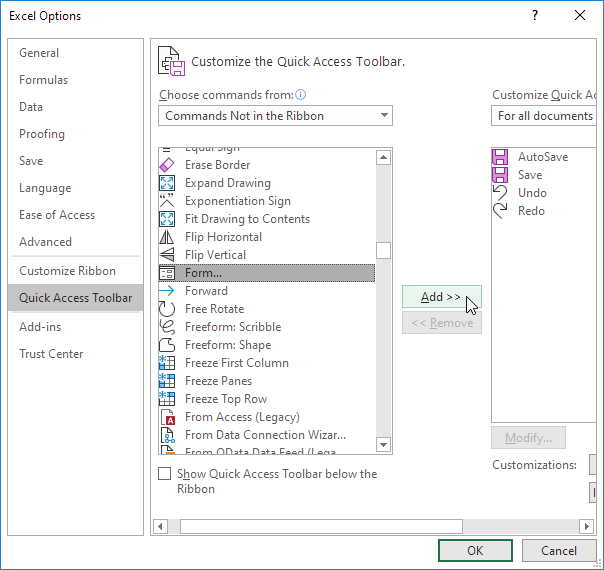The height and width of the screenshot is (570, 604).
Task: Confirm with the OK button
Action: pyautogui.click(x=475, y=550)
